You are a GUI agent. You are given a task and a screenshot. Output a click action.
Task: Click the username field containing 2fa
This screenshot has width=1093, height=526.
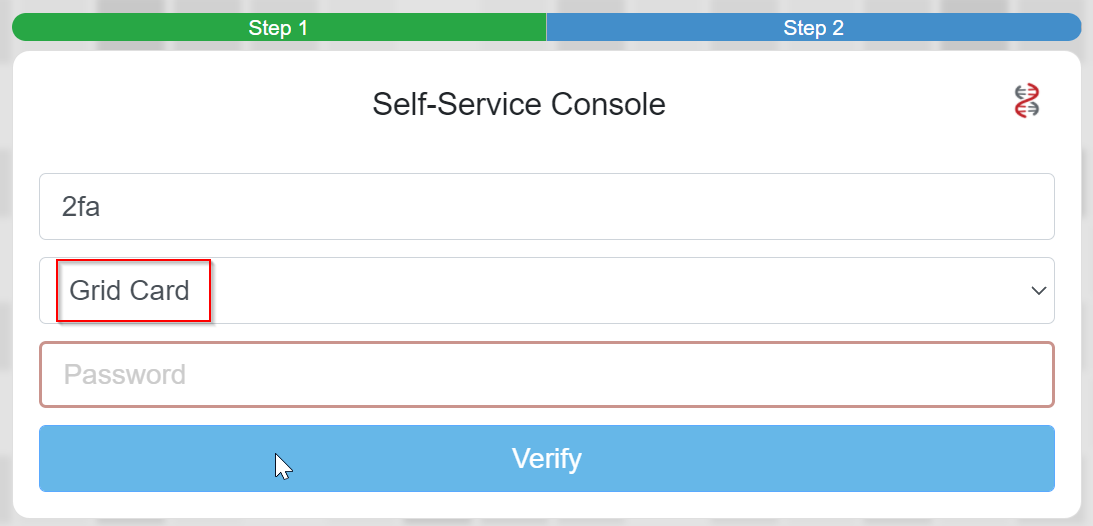coord(546,207)
